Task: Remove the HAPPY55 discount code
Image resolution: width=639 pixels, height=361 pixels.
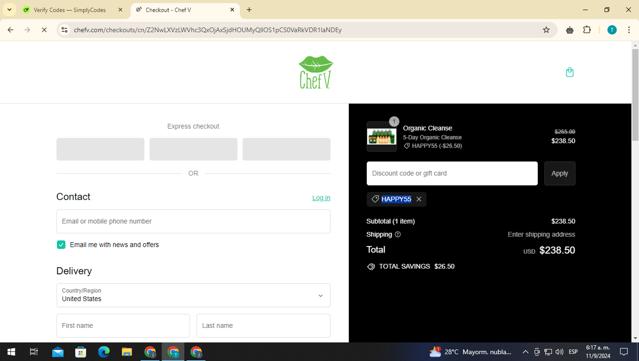Action: pos(419,199)
